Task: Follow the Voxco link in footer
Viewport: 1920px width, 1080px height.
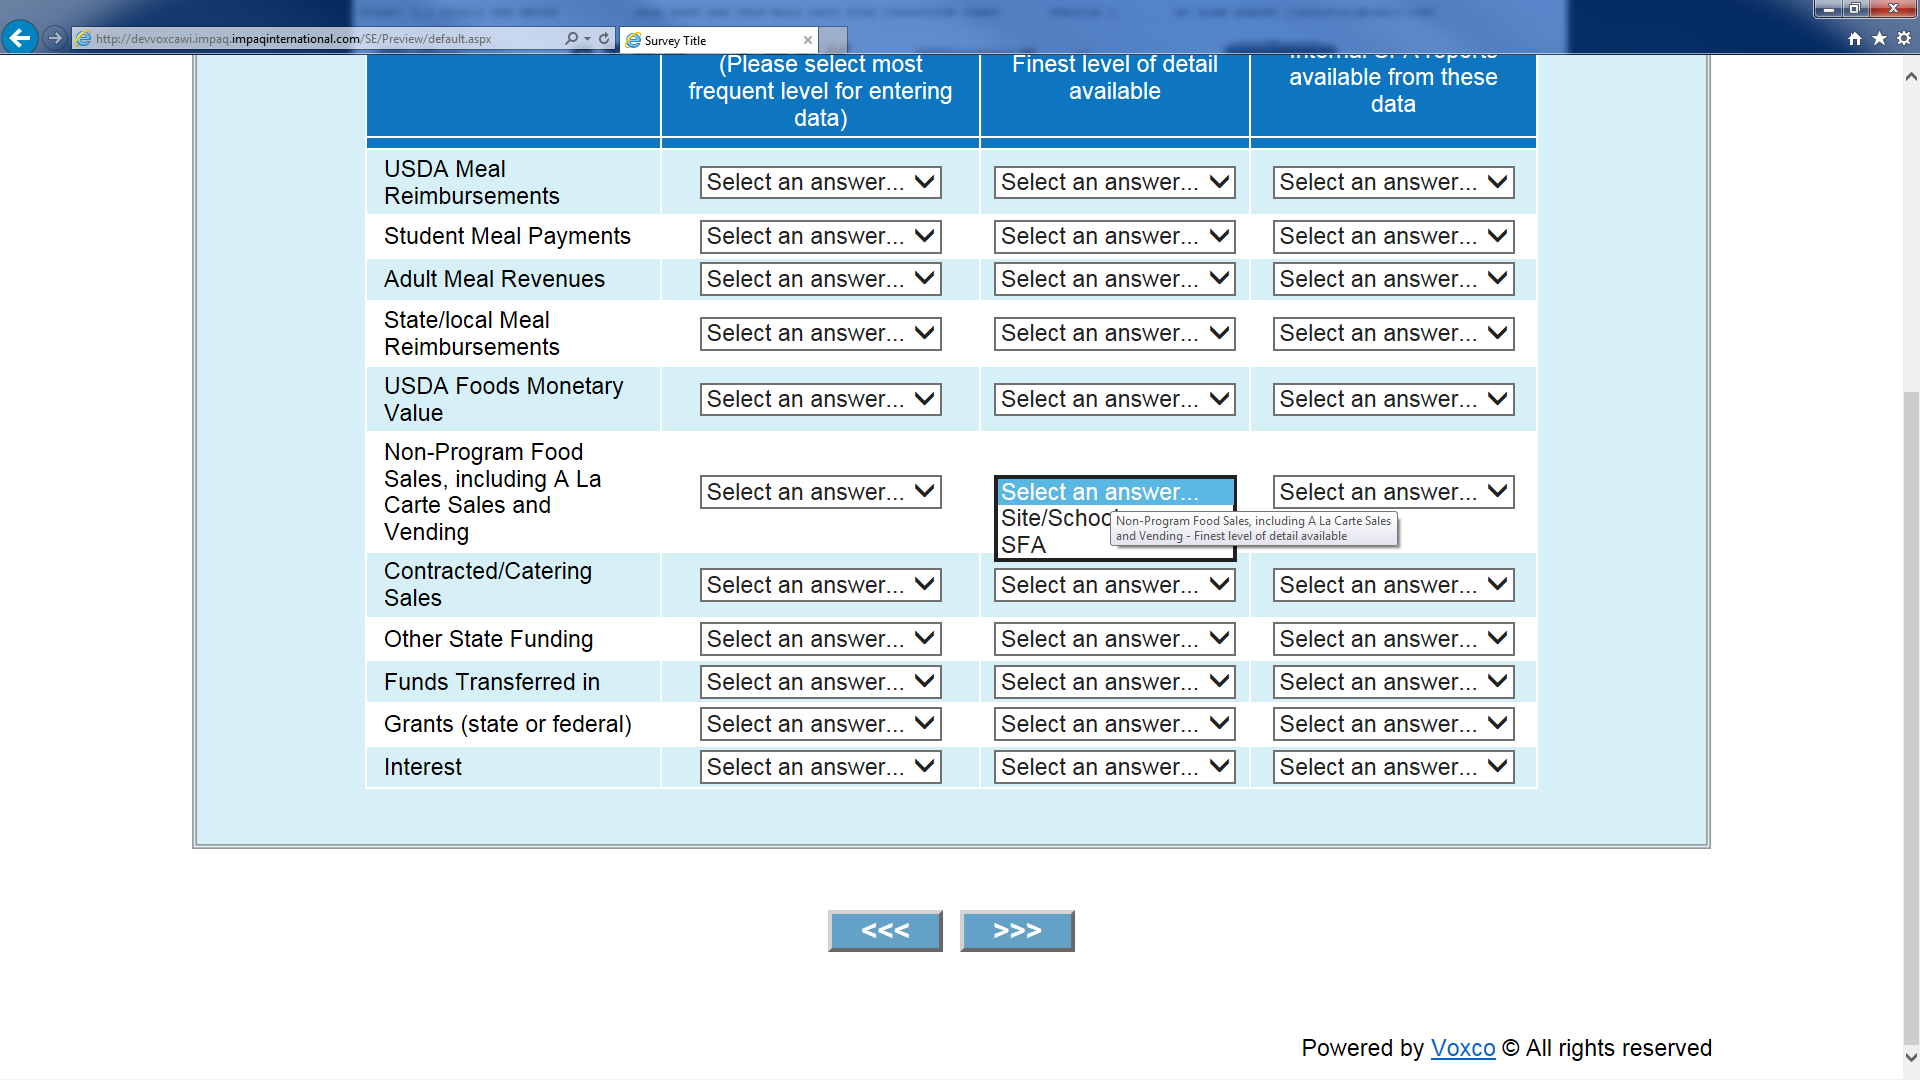Action: point(1462,1048)
